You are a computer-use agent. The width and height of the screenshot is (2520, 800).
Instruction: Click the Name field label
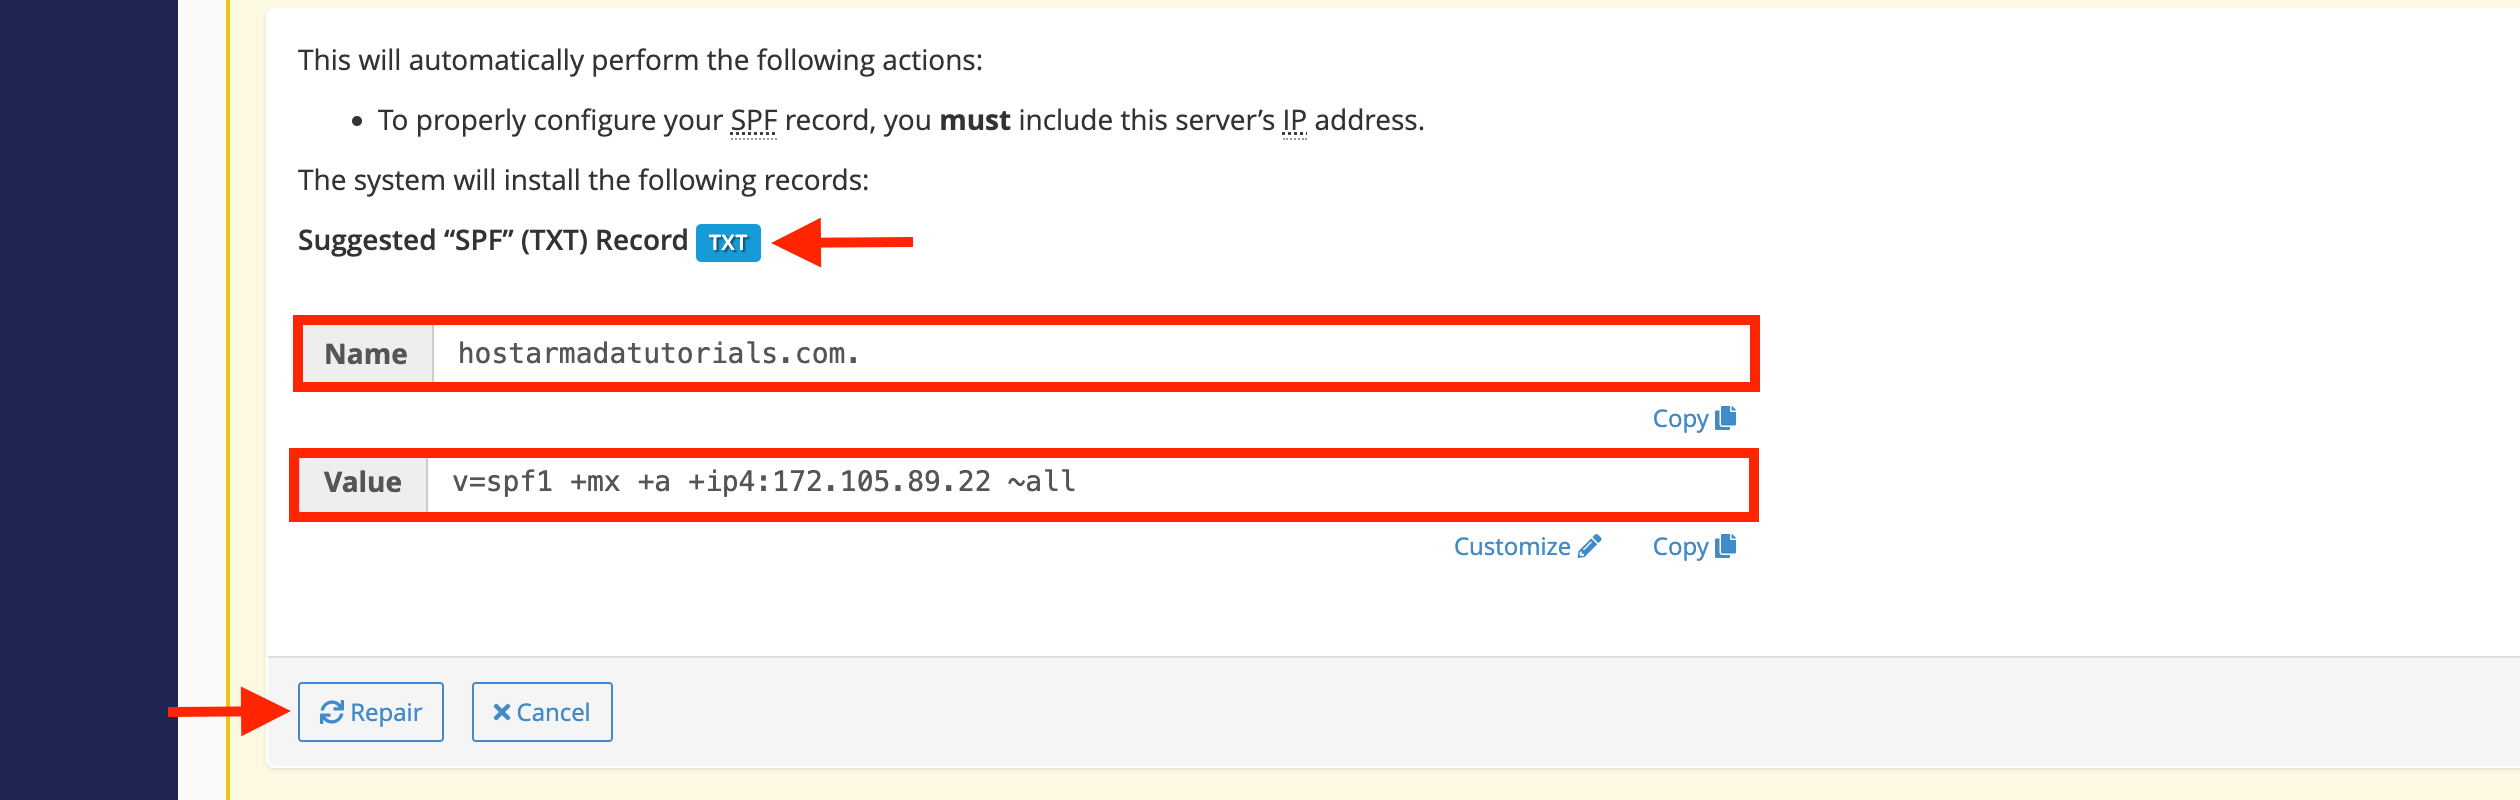point(367,354)
